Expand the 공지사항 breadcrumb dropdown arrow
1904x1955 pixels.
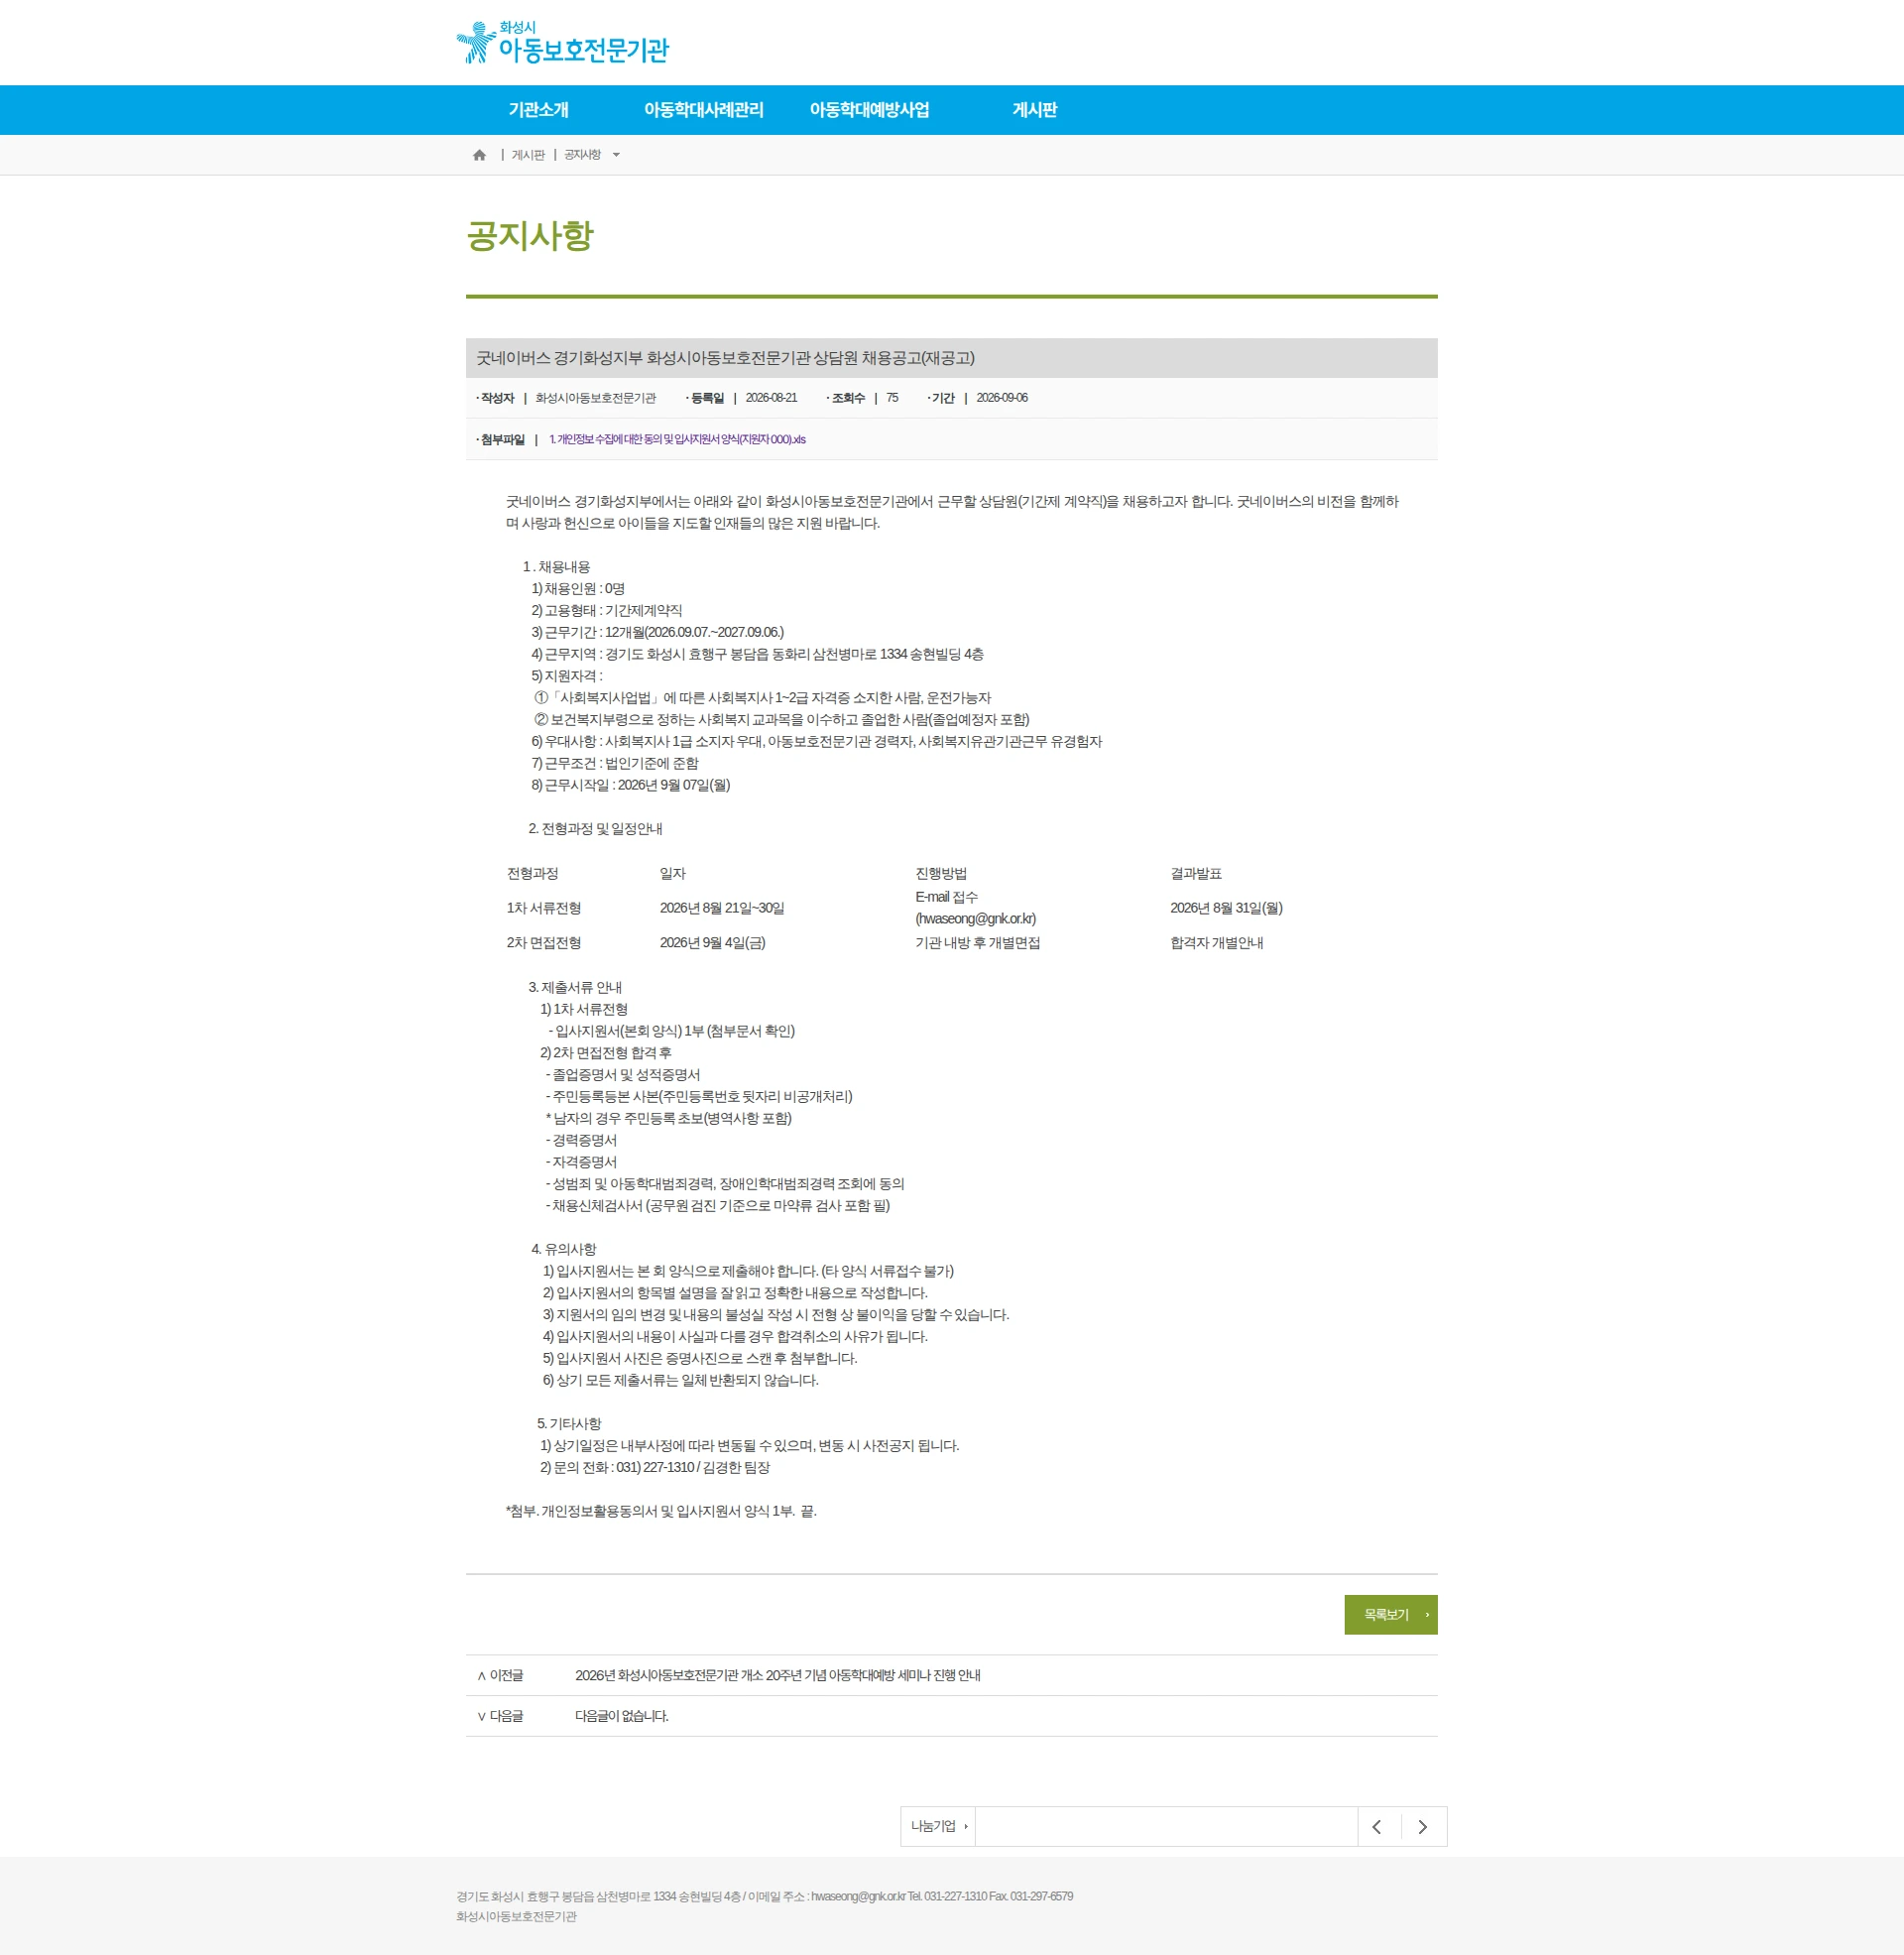[x=616, y=155]
